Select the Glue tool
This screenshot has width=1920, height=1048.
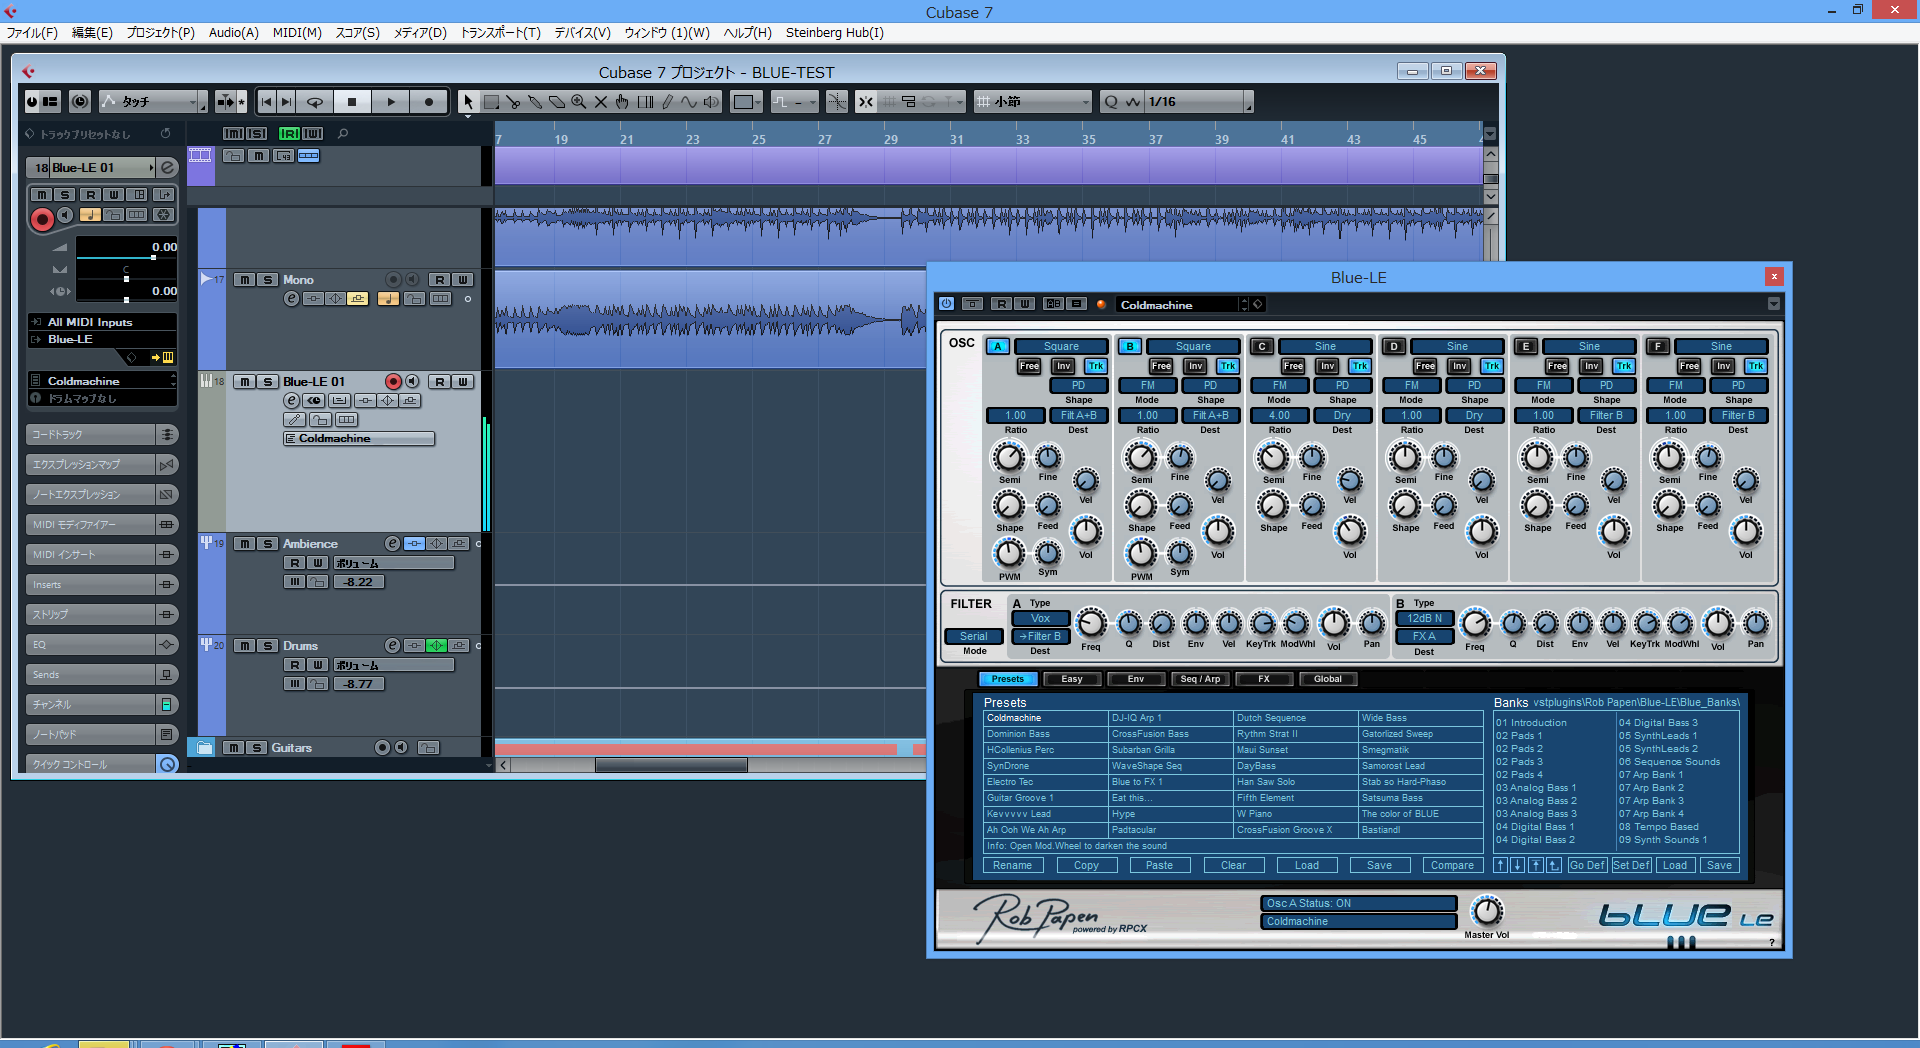535,102
